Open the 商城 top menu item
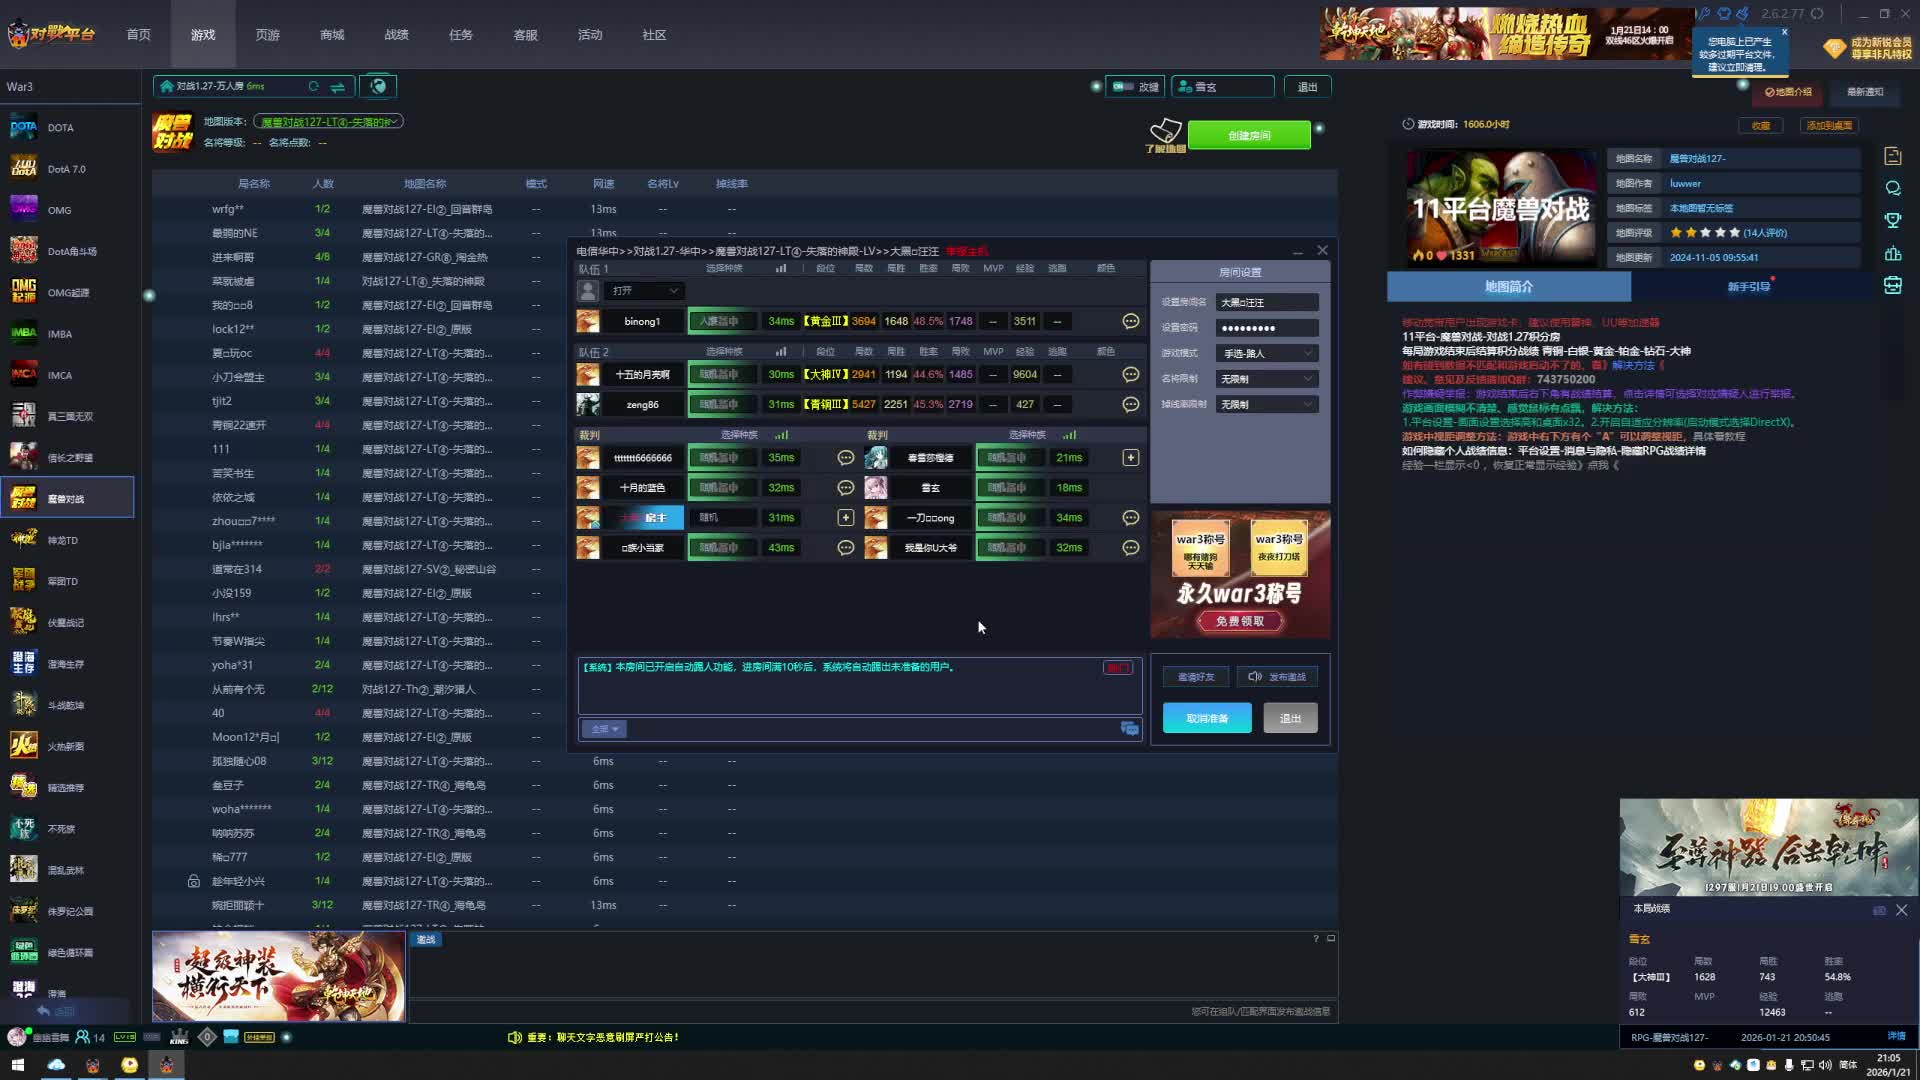1920x1080 pixels. (x=332, y=34)
